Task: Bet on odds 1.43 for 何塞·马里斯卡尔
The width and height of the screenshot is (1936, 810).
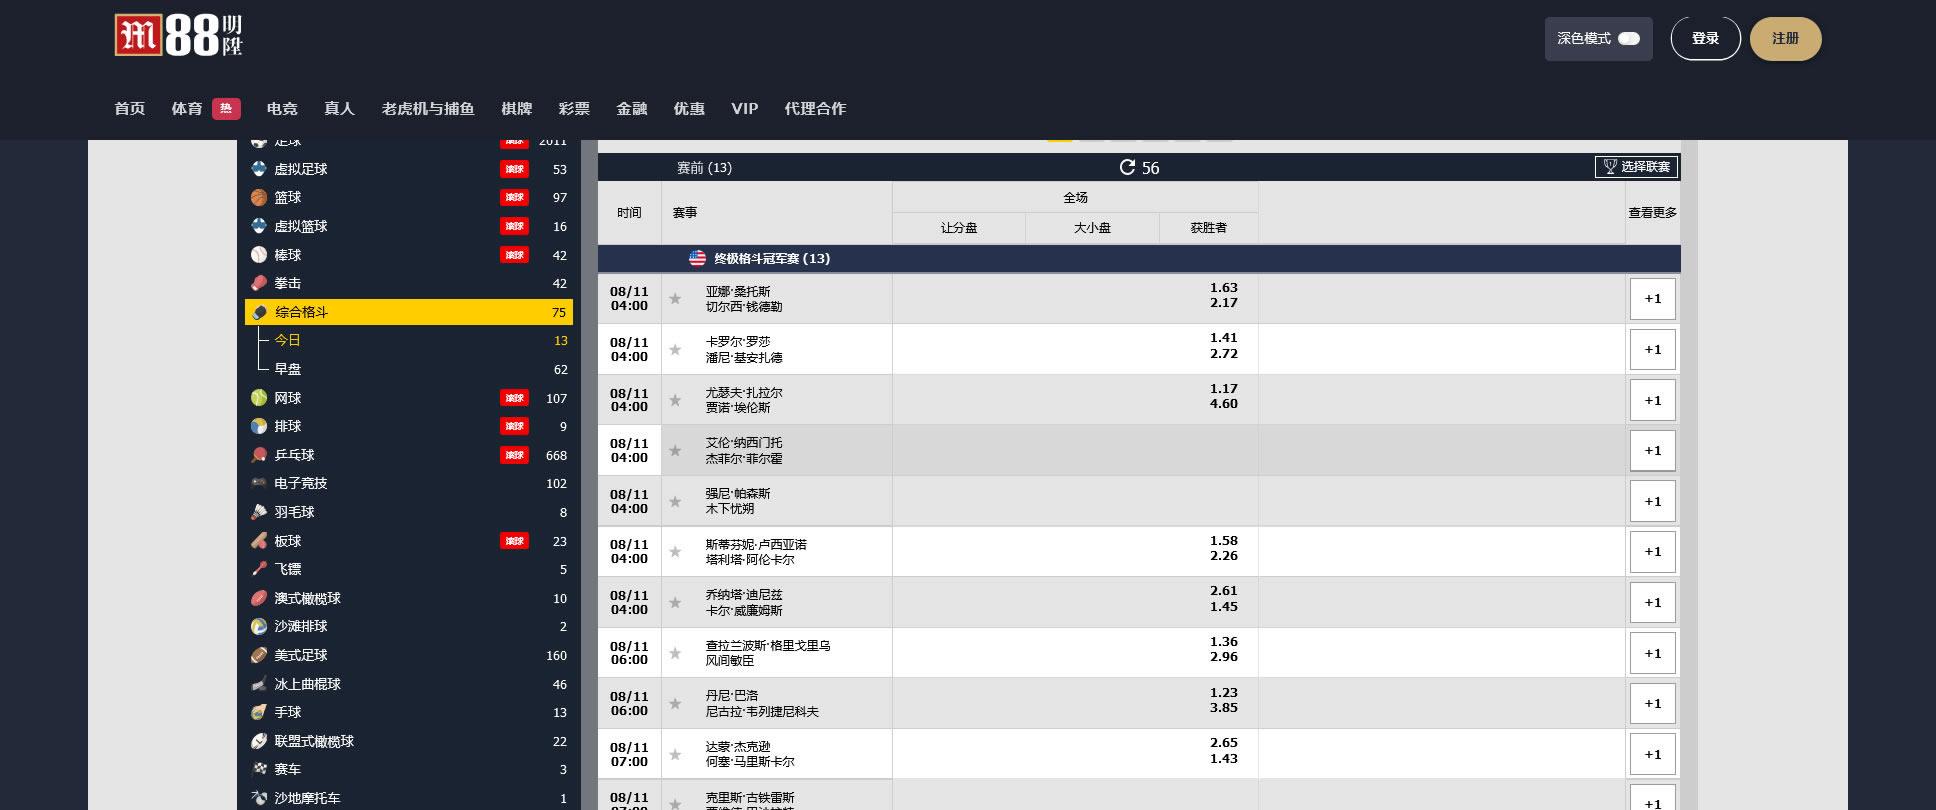Action: pos(1223,759)
